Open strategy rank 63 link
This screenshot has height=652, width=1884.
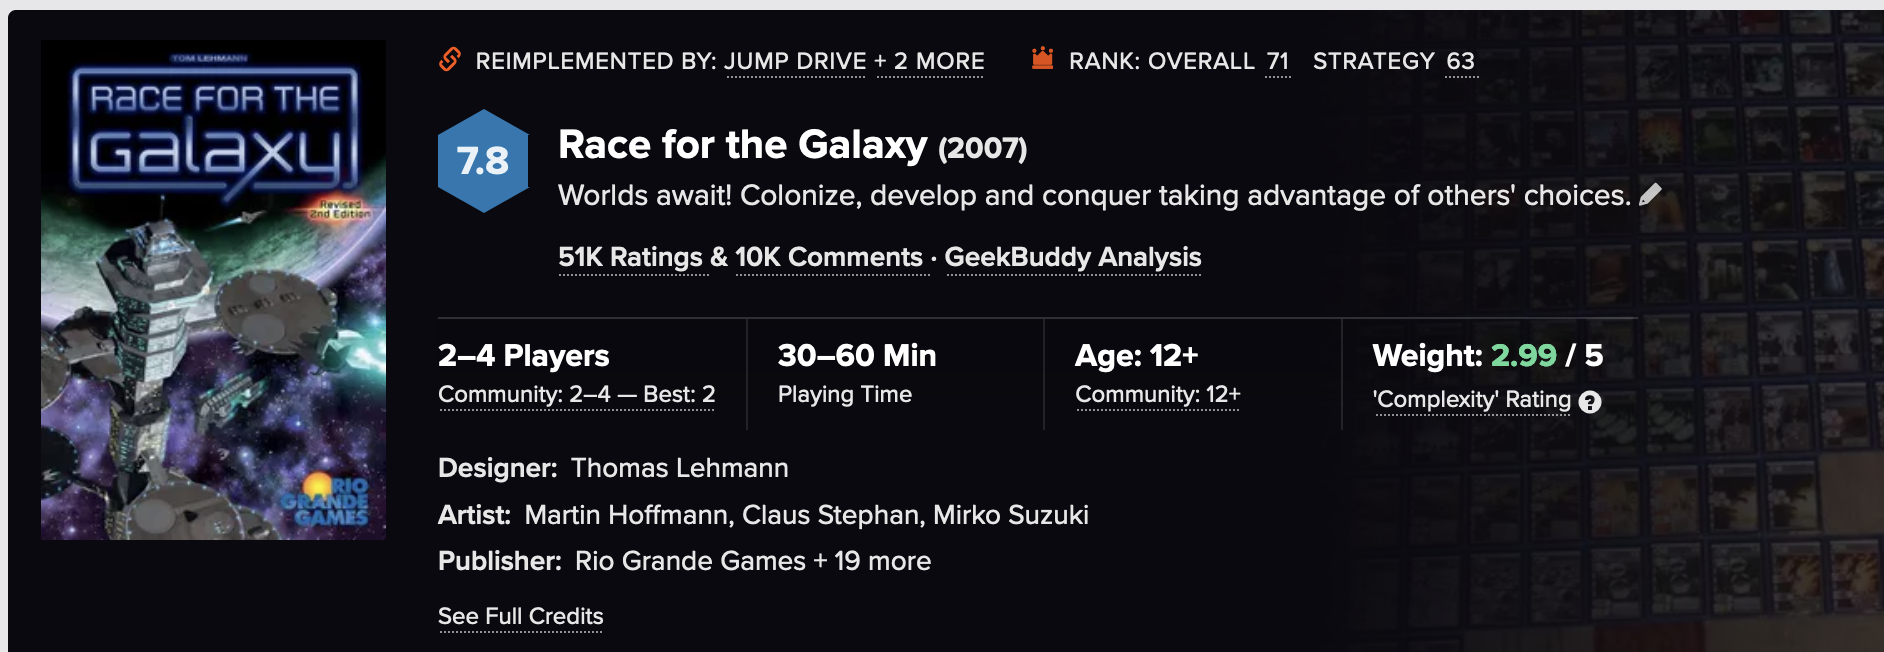tap(1460, 62)
